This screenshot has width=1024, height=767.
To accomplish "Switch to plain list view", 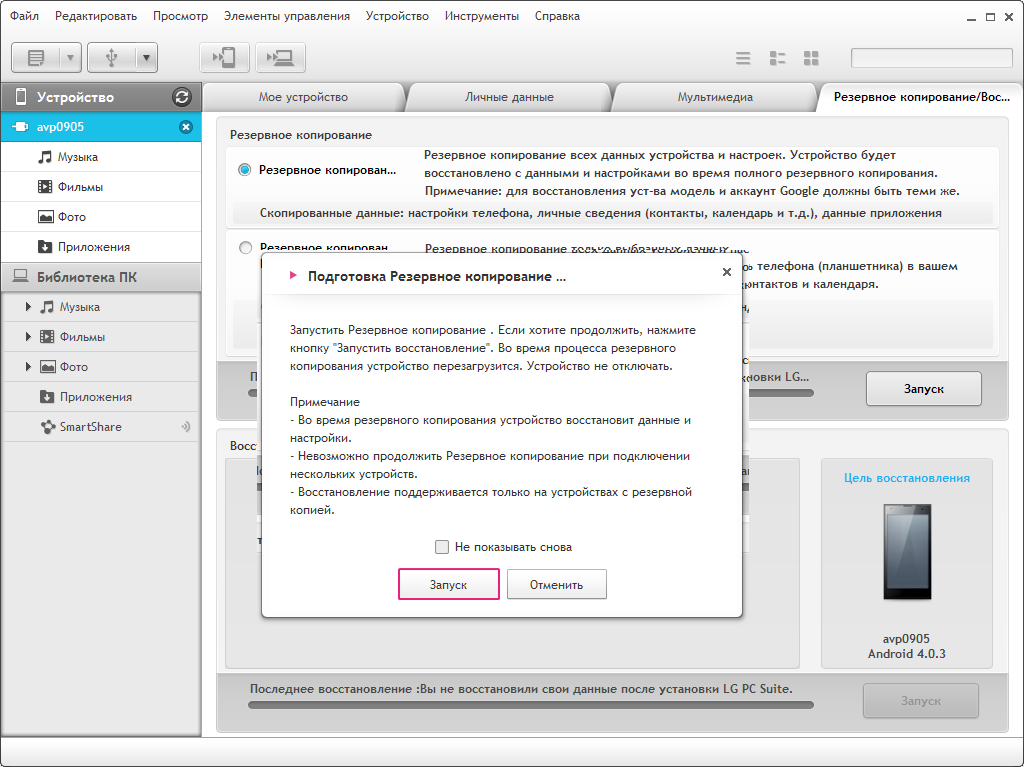I will pos(743,58).
